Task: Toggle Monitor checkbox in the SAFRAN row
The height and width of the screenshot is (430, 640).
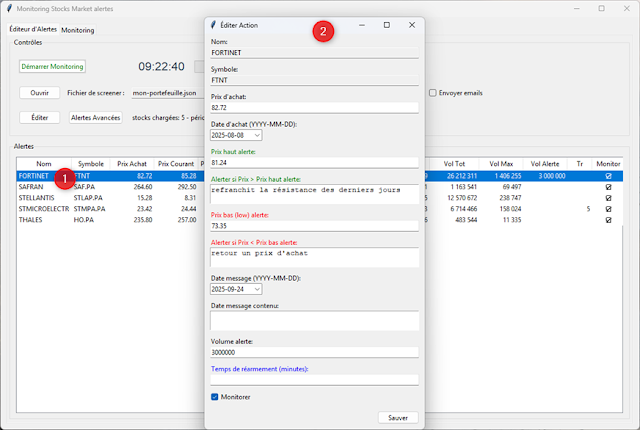Action: [x=608, y=187]
